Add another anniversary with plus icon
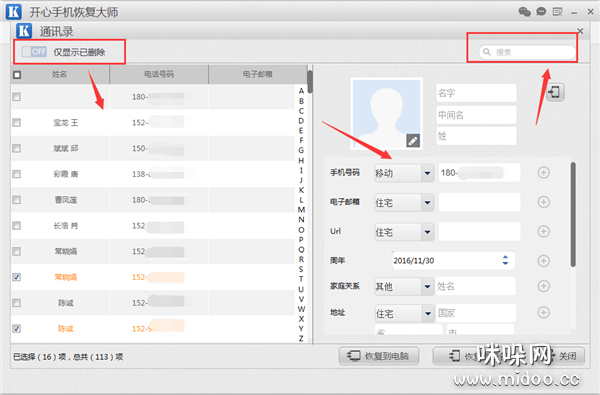Viewport: 600px width, 395px height. tap(543, 261)
